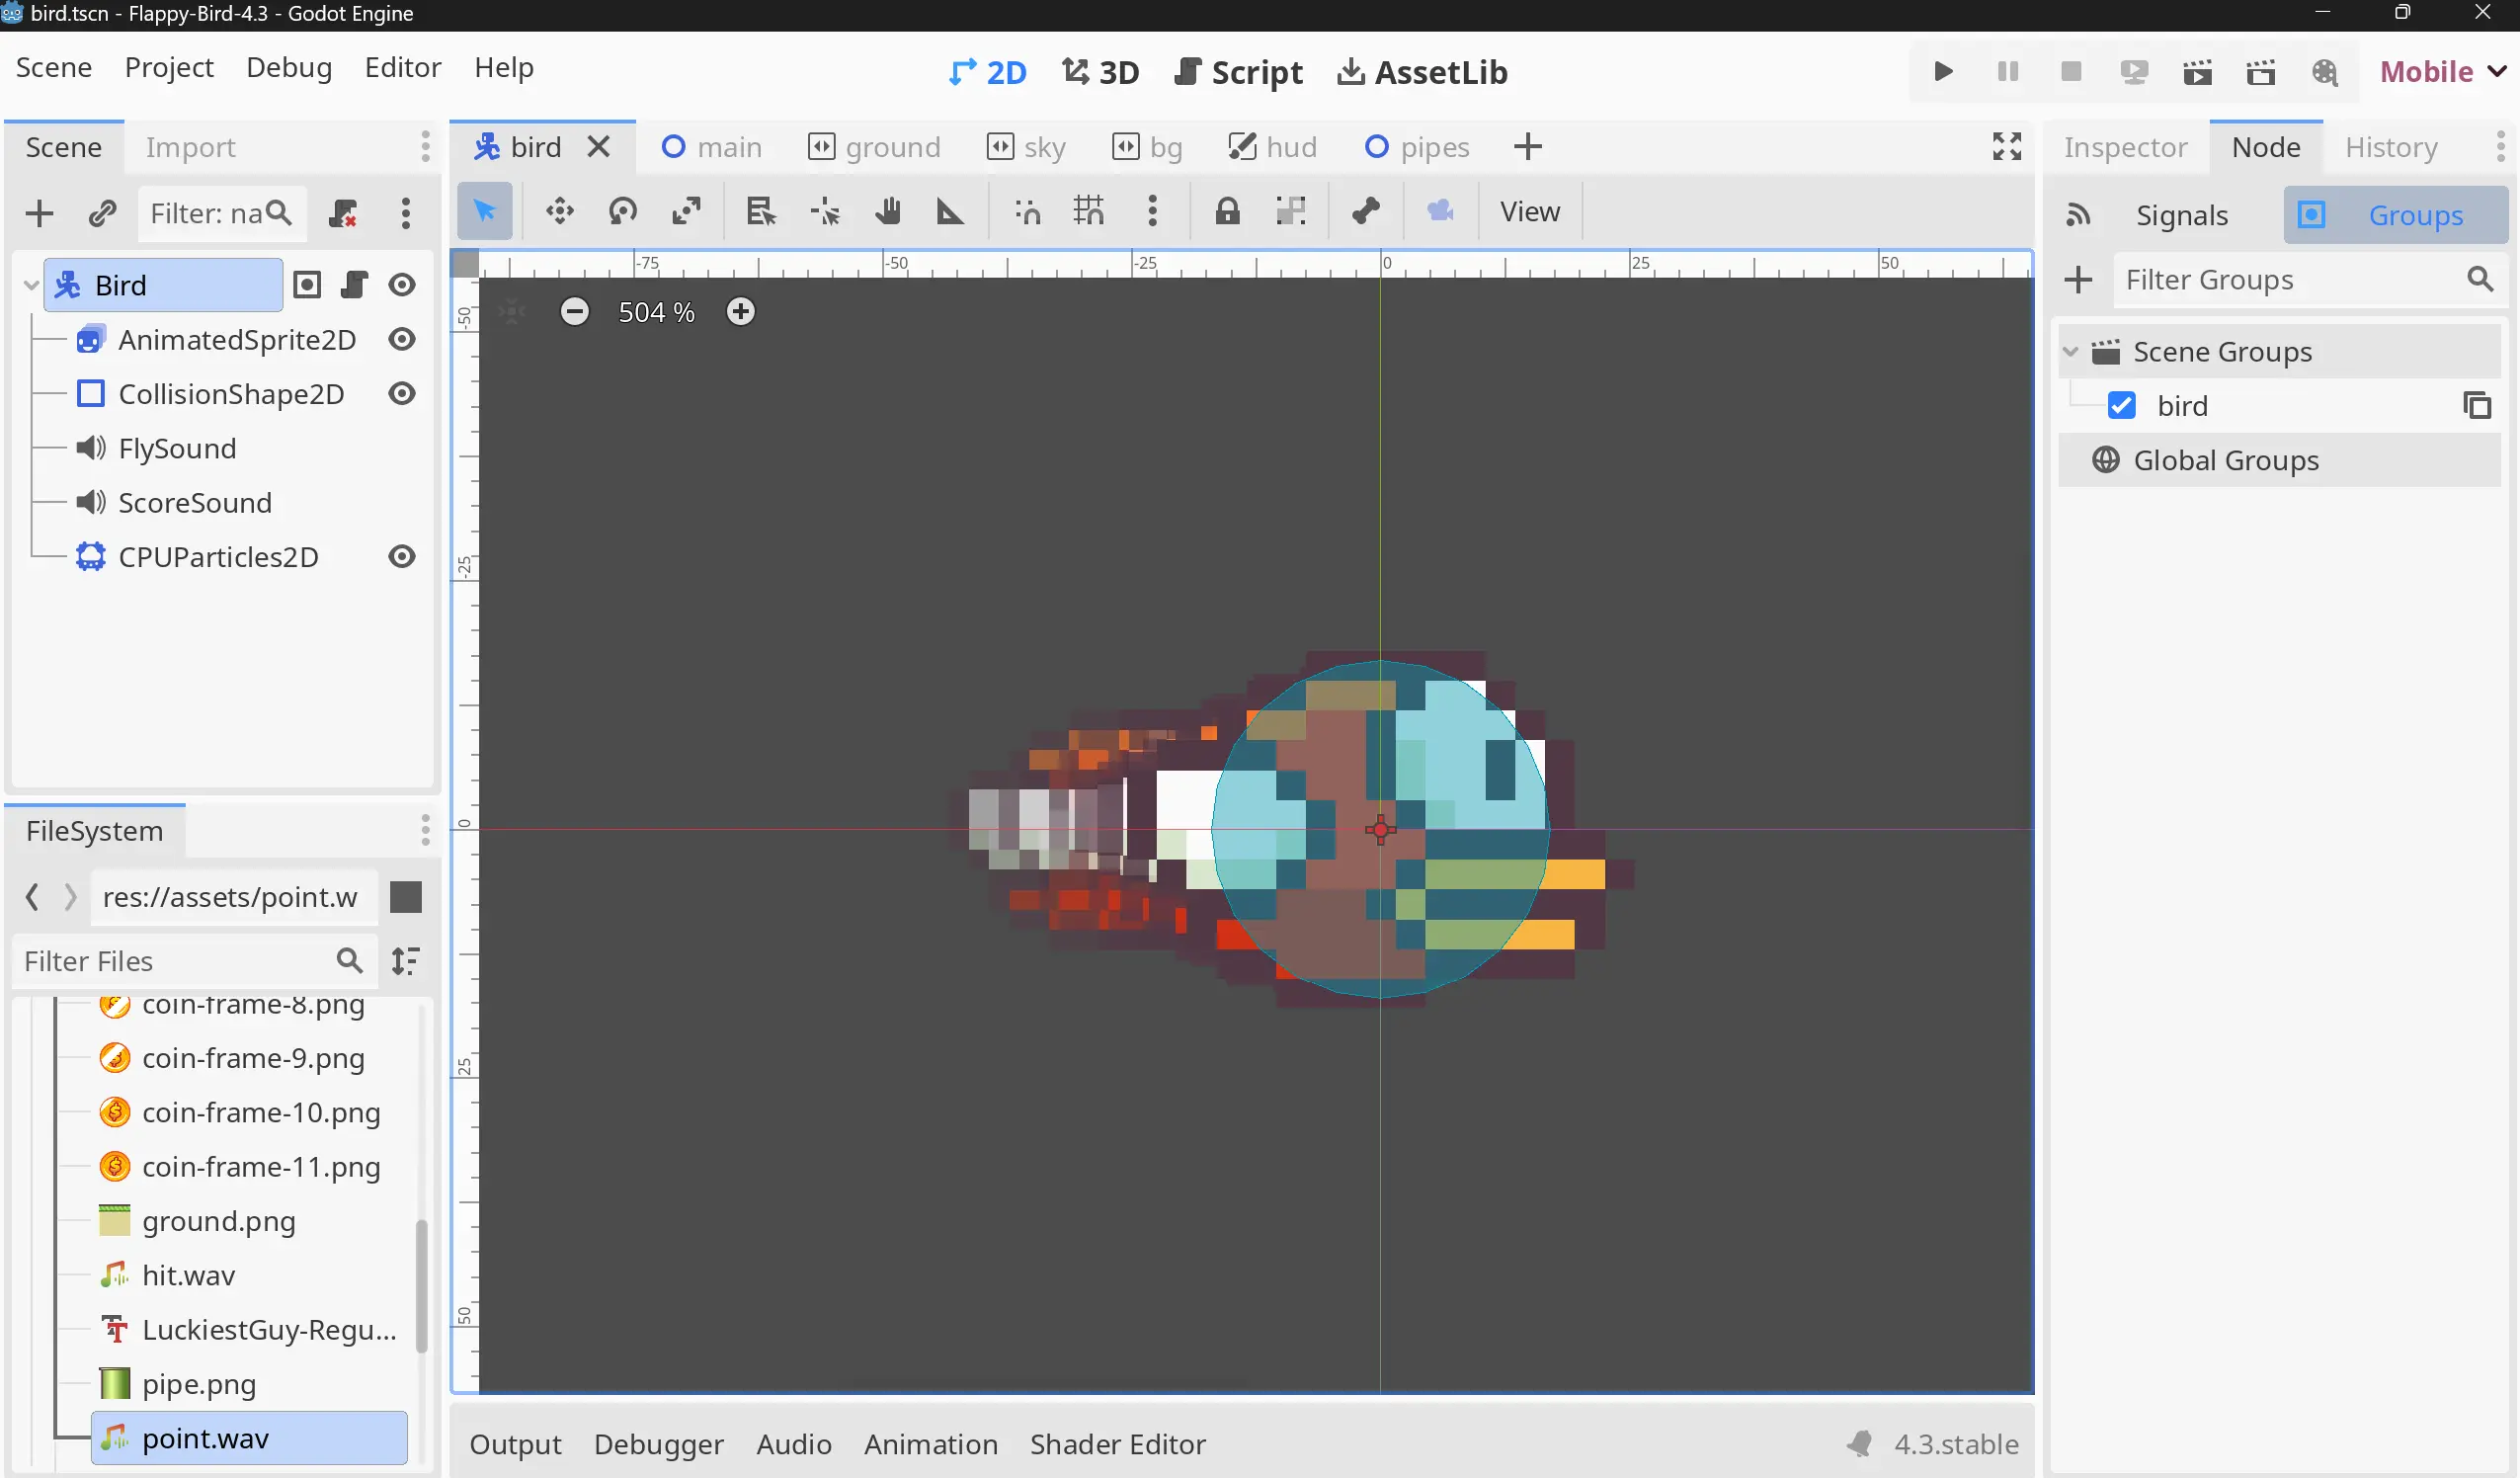This screenshot has width=2520, height=1478.
Task: Click the Filter Files search field
Action: click(x=195, y=961)
